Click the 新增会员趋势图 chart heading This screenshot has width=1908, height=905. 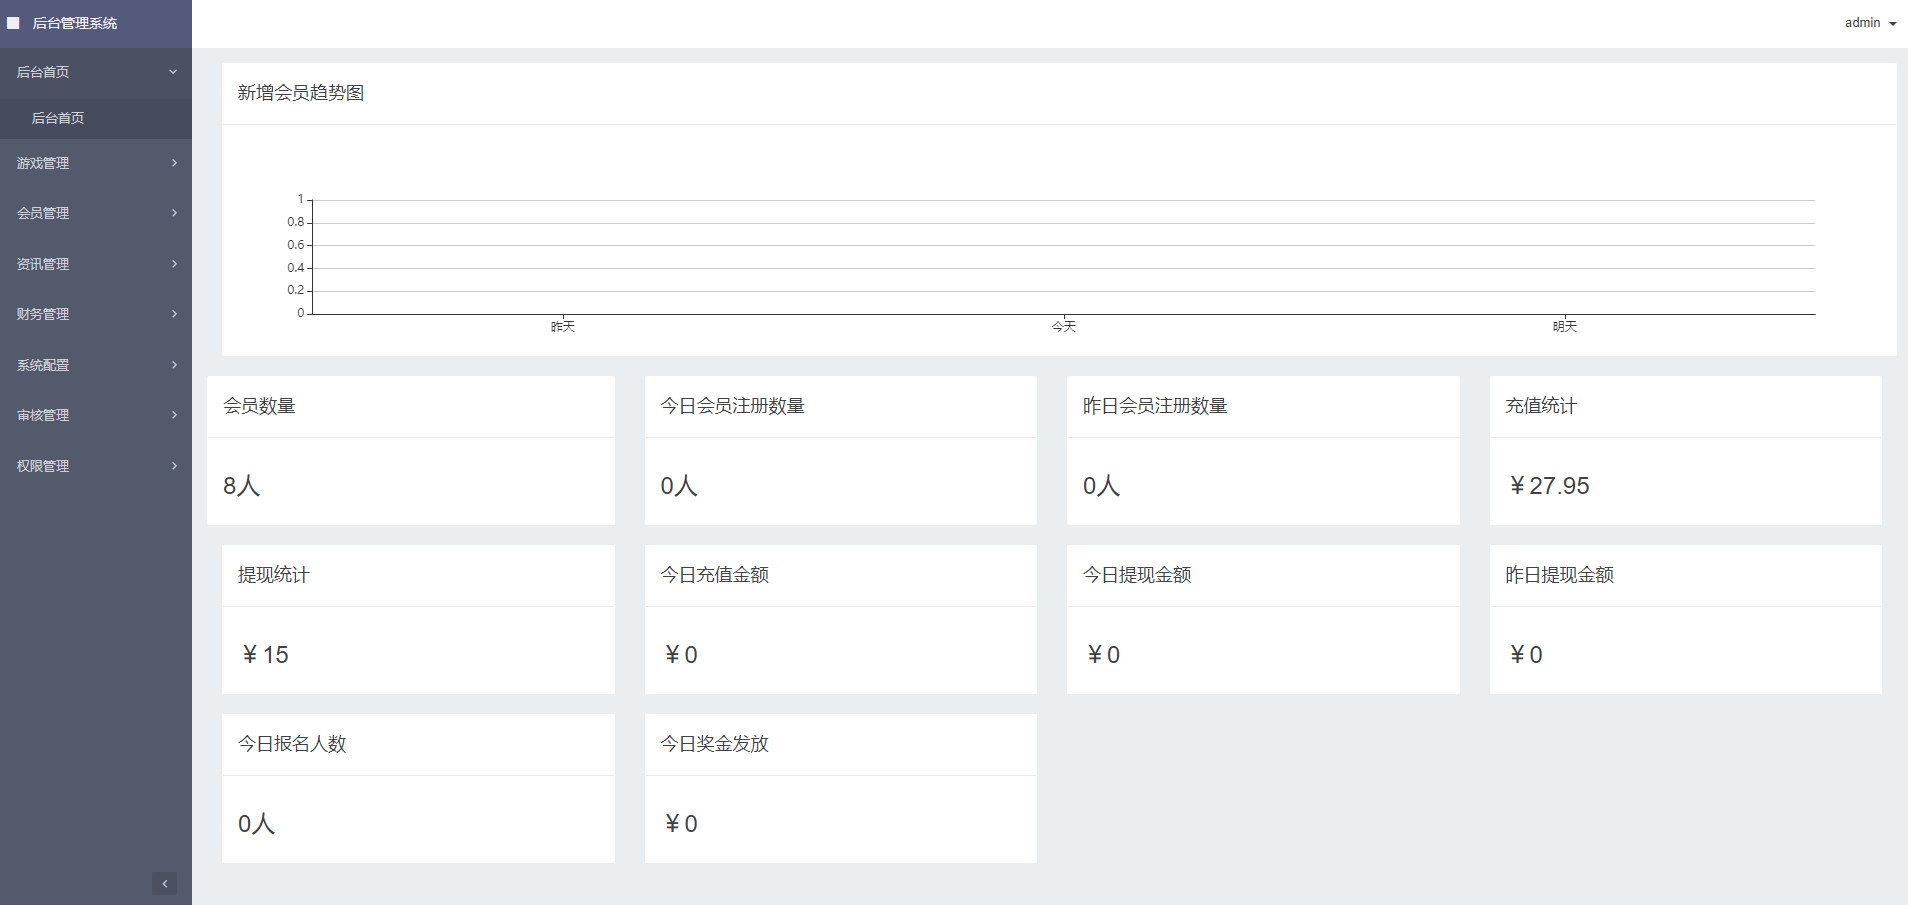point(300,93)
